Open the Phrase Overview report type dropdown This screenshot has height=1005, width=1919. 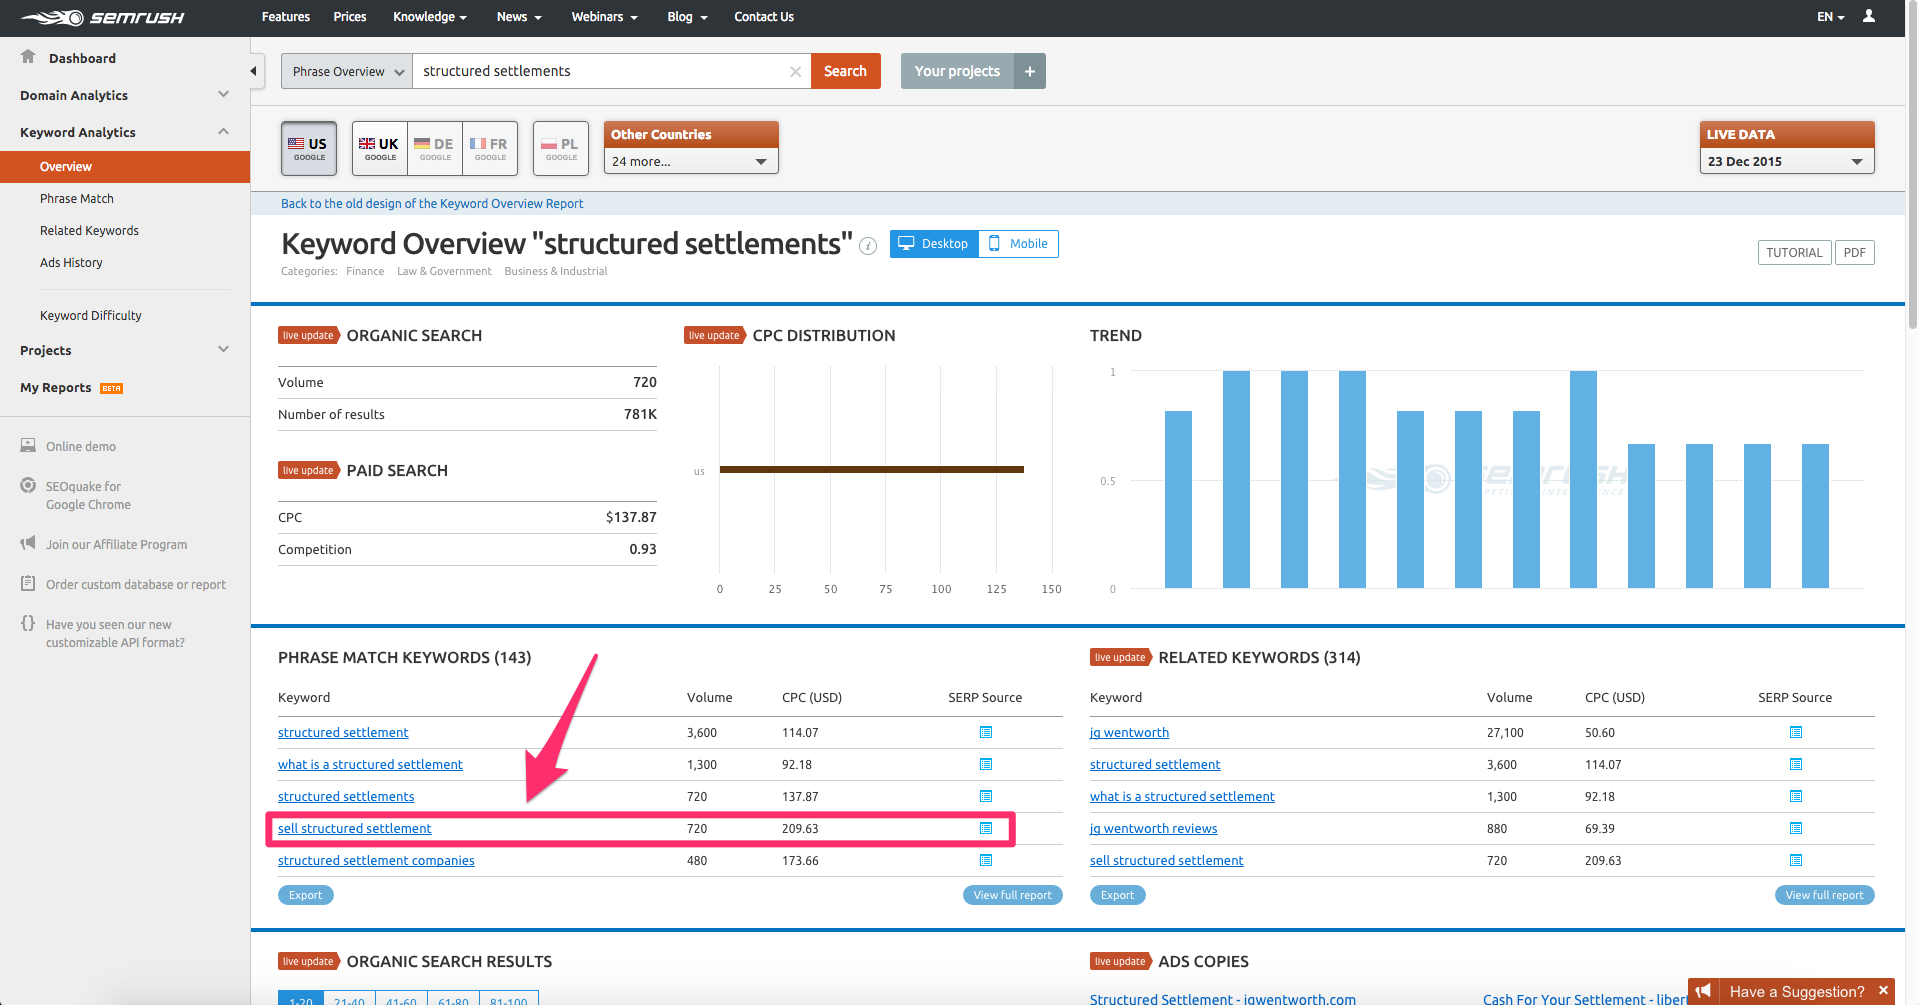pyautogui.click(x=347, y=71)
